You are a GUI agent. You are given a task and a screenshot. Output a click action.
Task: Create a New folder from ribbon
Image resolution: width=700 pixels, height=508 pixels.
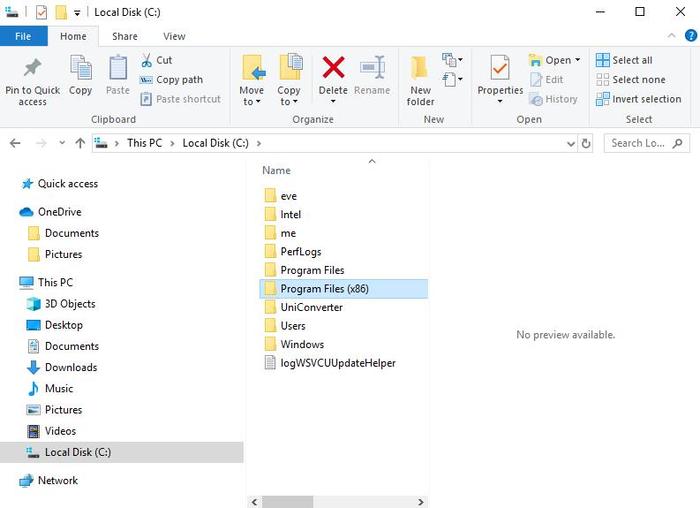(420, 80)
